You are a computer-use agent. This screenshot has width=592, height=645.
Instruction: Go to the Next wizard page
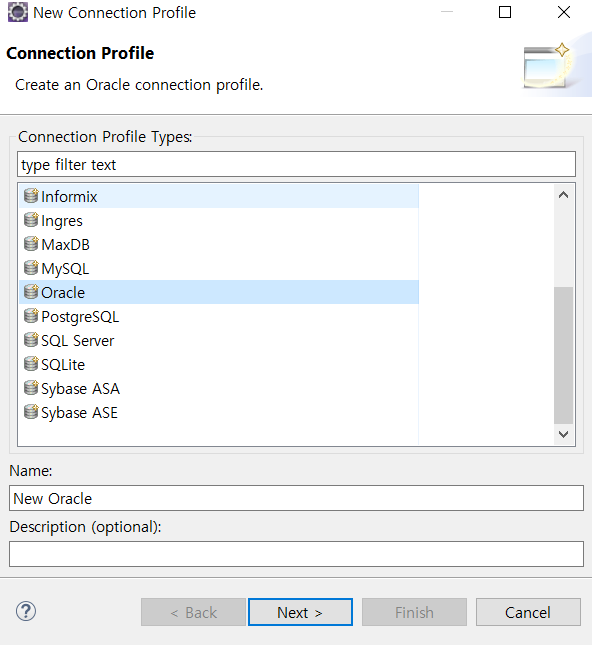(300, 612)
